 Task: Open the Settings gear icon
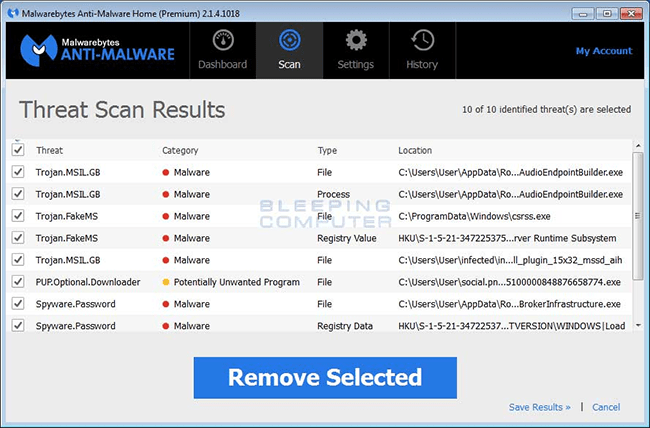coord(356,40)
